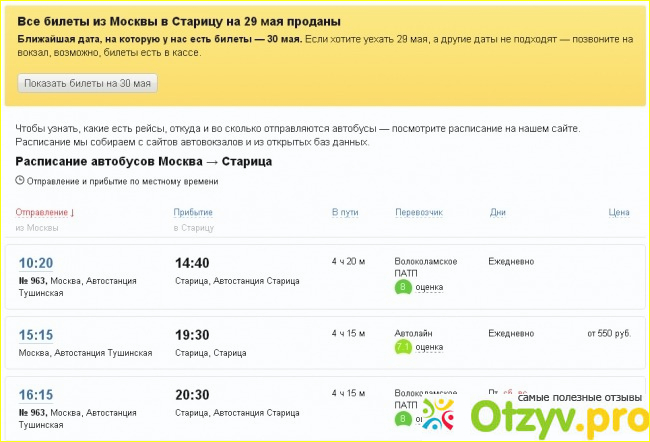Open 'оценка' link for Автолайн carrier
This screenshot has width=650, height=442.
(429, 347)
